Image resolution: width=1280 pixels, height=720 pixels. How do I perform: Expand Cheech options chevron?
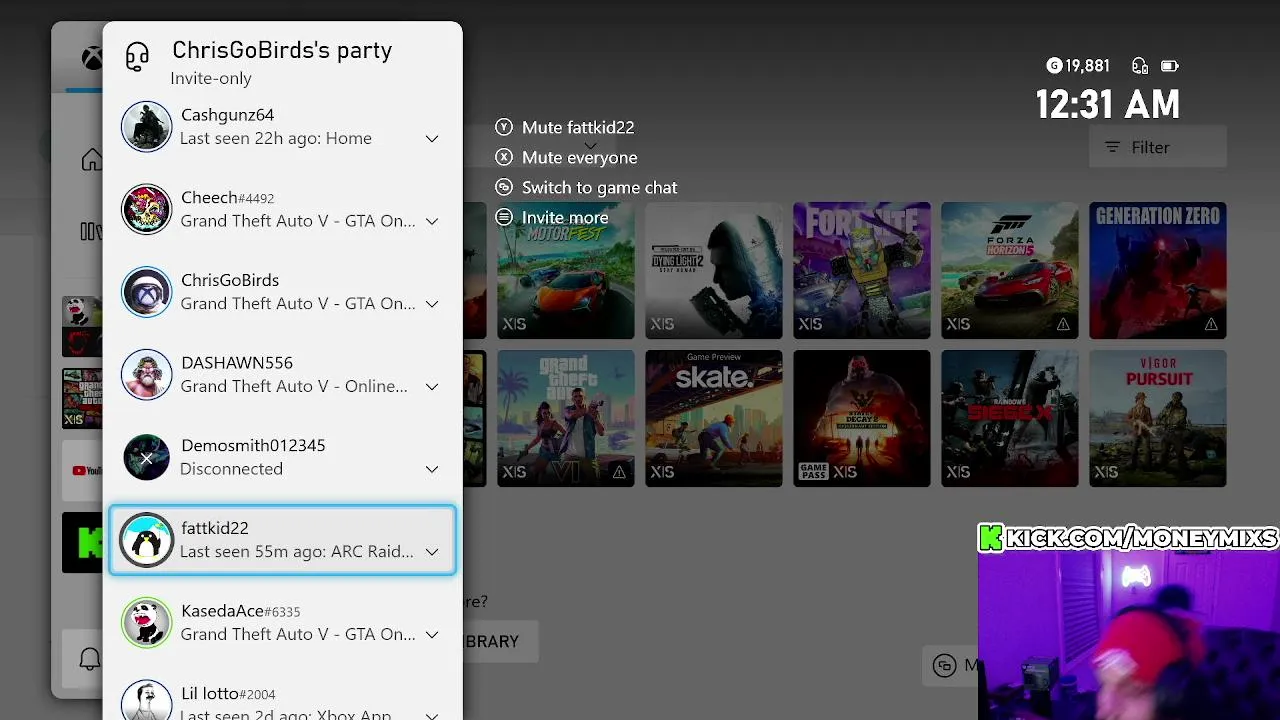(432, 221)
